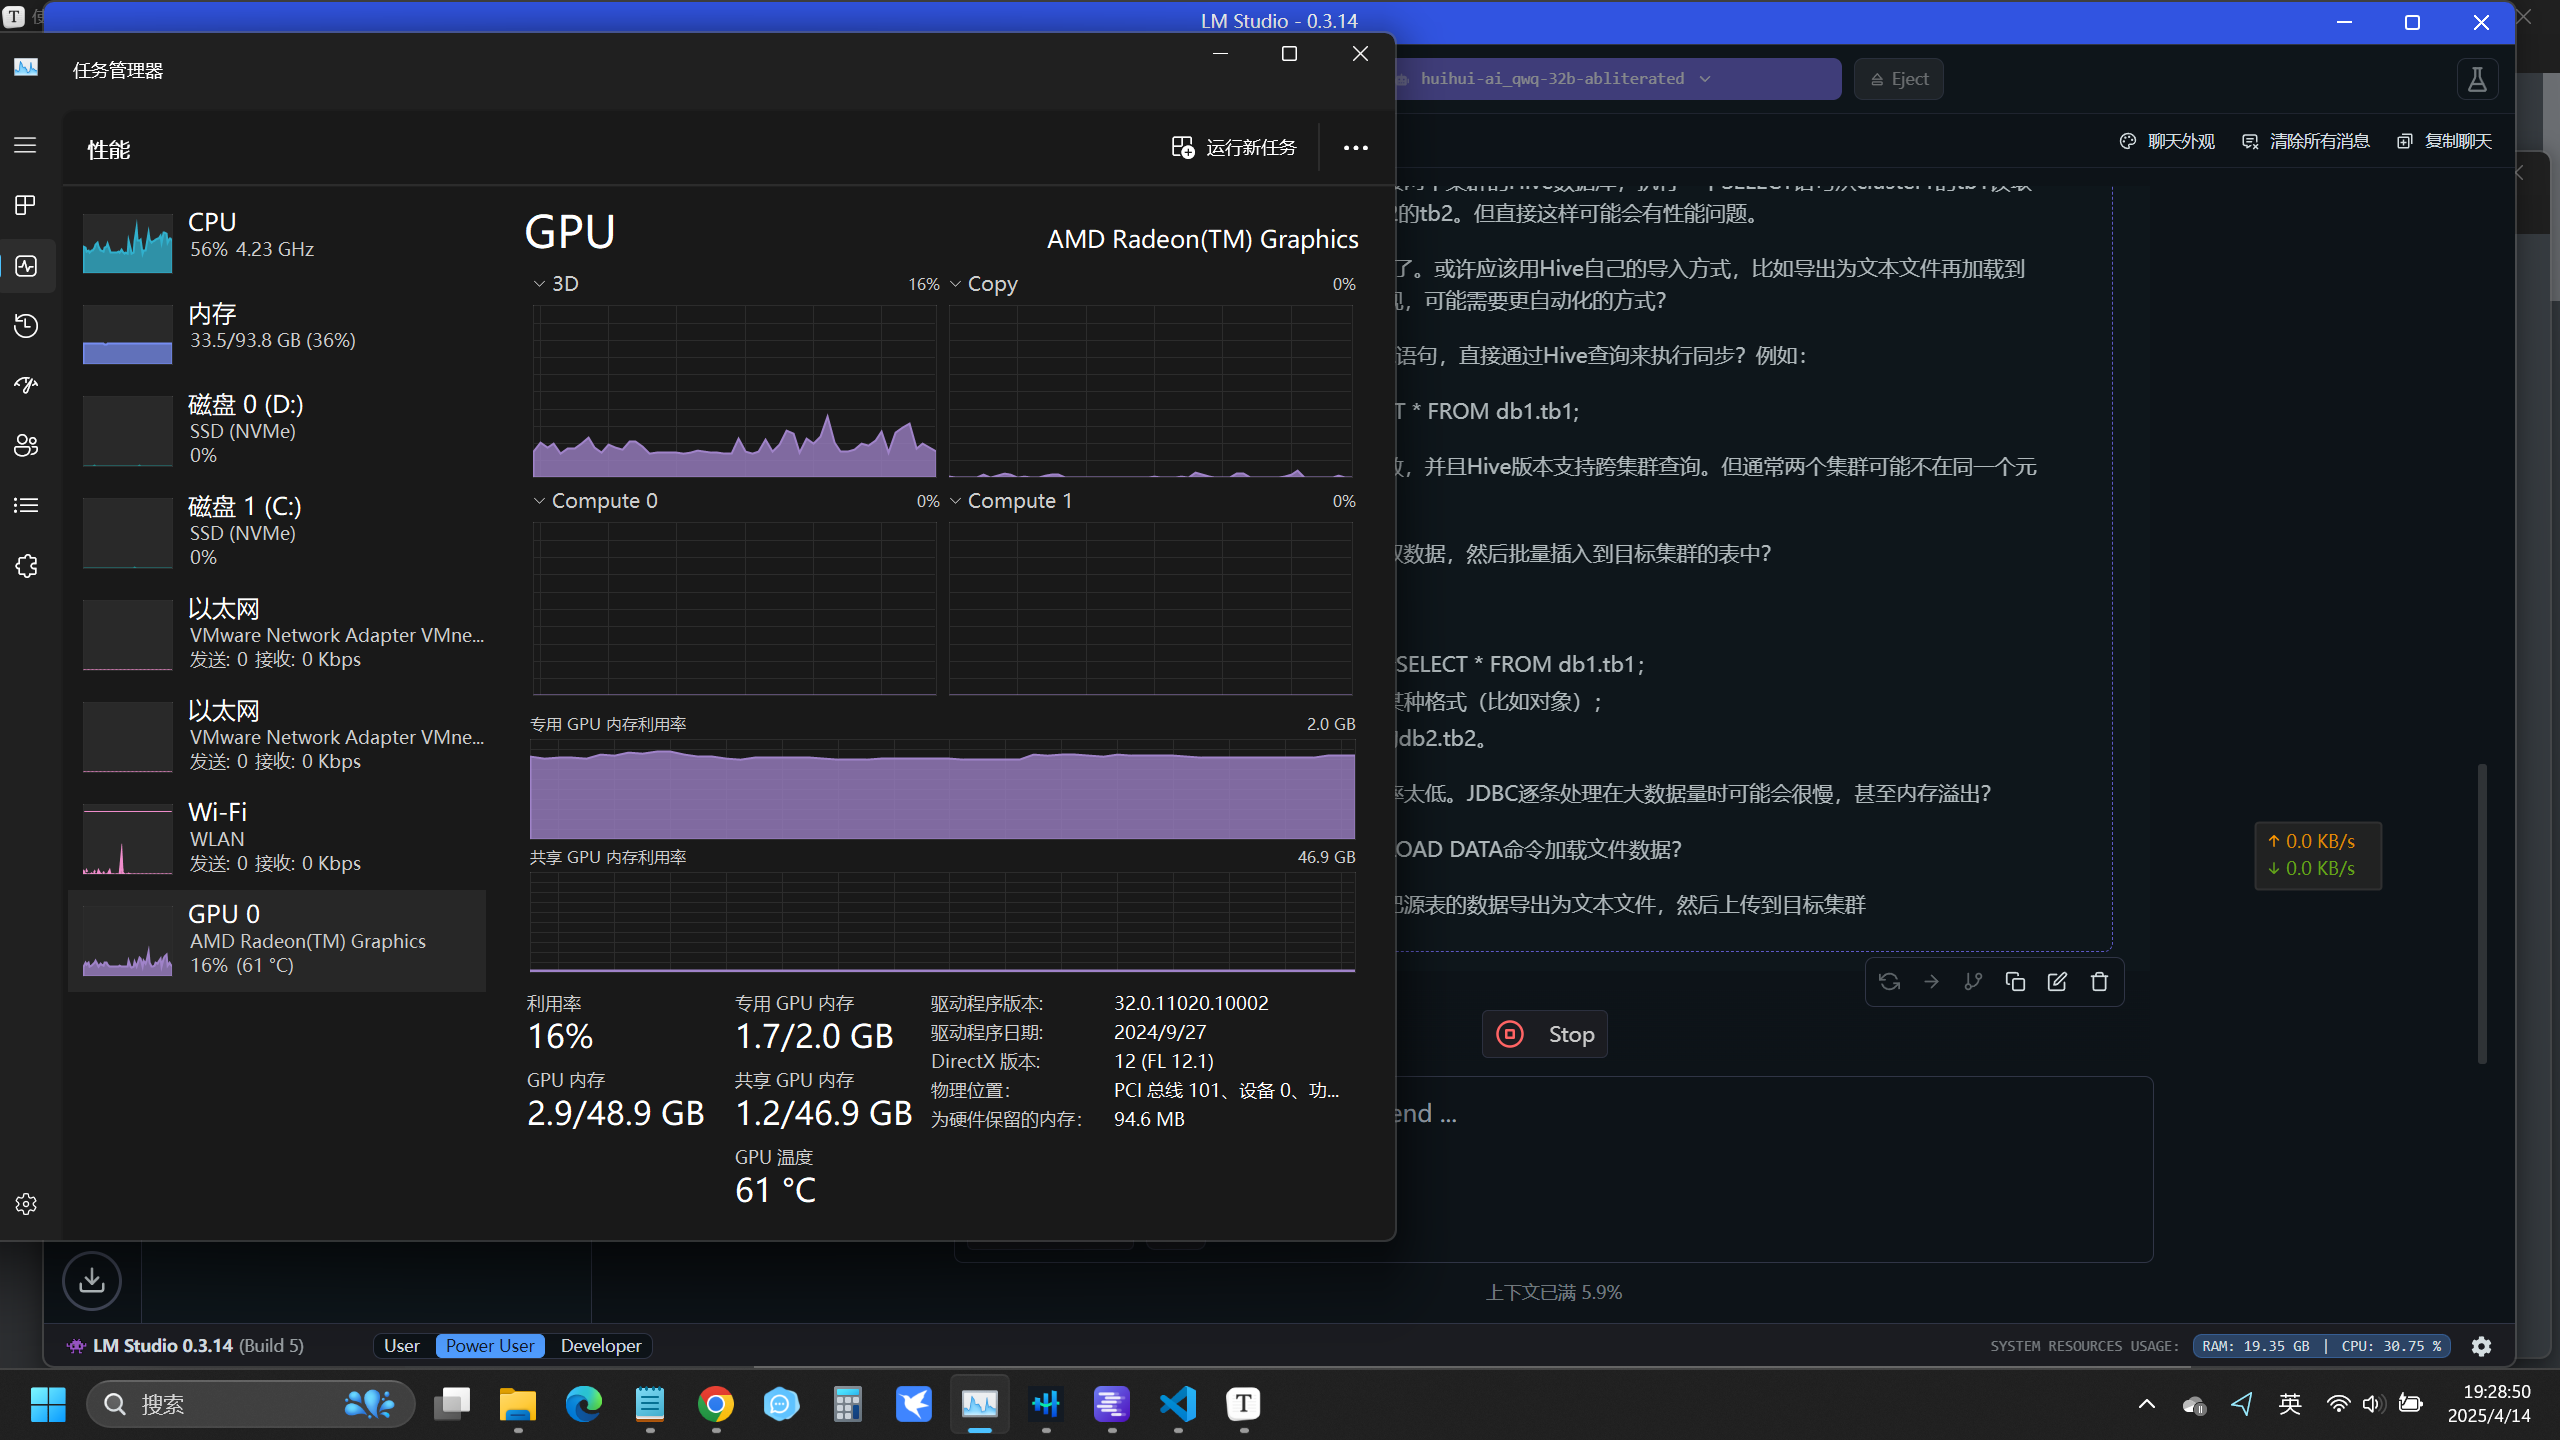Switch to Processes page in sidebar
Viewport: 2560px width, 1440px height.
(25, 205)
